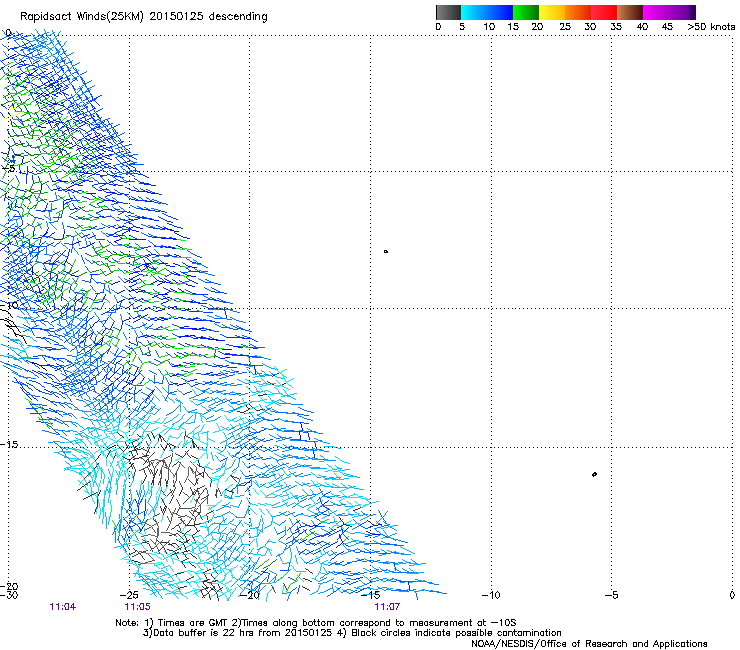Click the green 15-20 knots color band
The height and width of the screenshot is (650, 740).
pyautogui.click(x=526, y=12)
